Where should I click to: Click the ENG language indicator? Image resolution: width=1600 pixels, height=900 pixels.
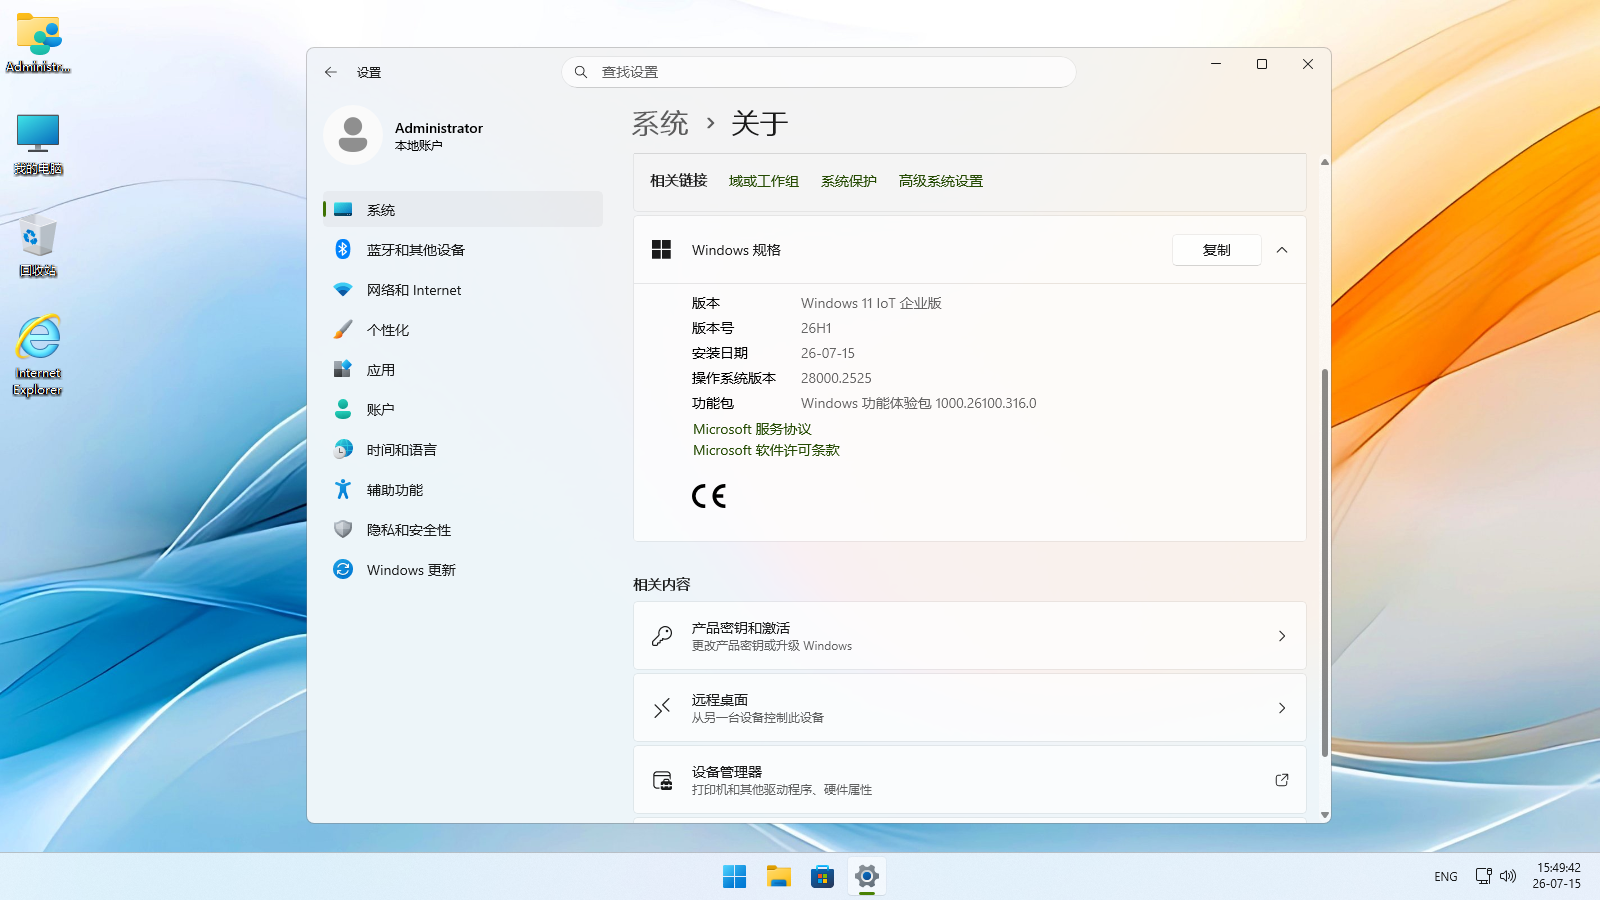1446,876
